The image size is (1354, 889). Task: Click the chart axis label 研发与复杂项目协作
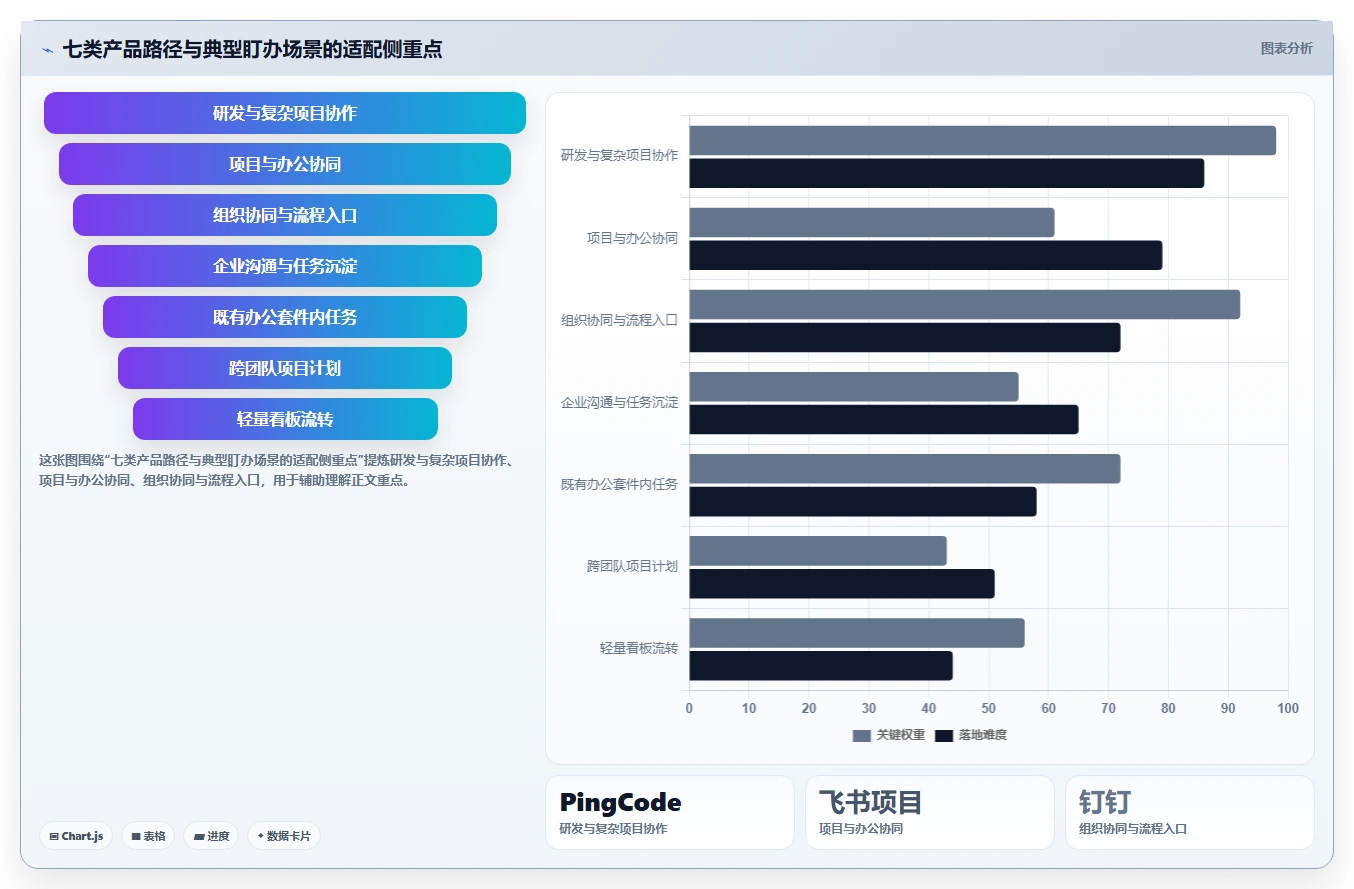click(x=619, y=156)
